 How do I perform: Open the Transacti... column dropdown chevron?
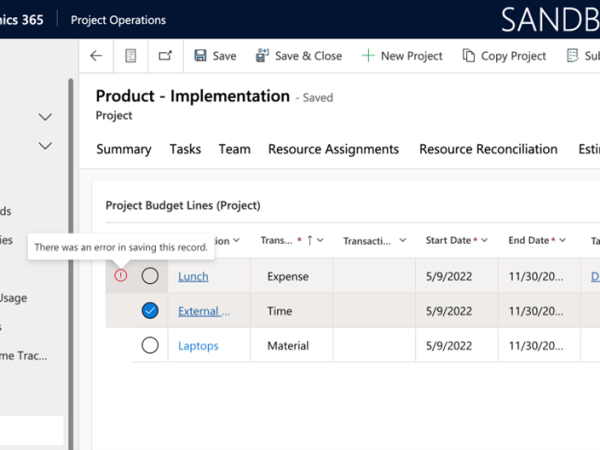click(x=403, y=240)
